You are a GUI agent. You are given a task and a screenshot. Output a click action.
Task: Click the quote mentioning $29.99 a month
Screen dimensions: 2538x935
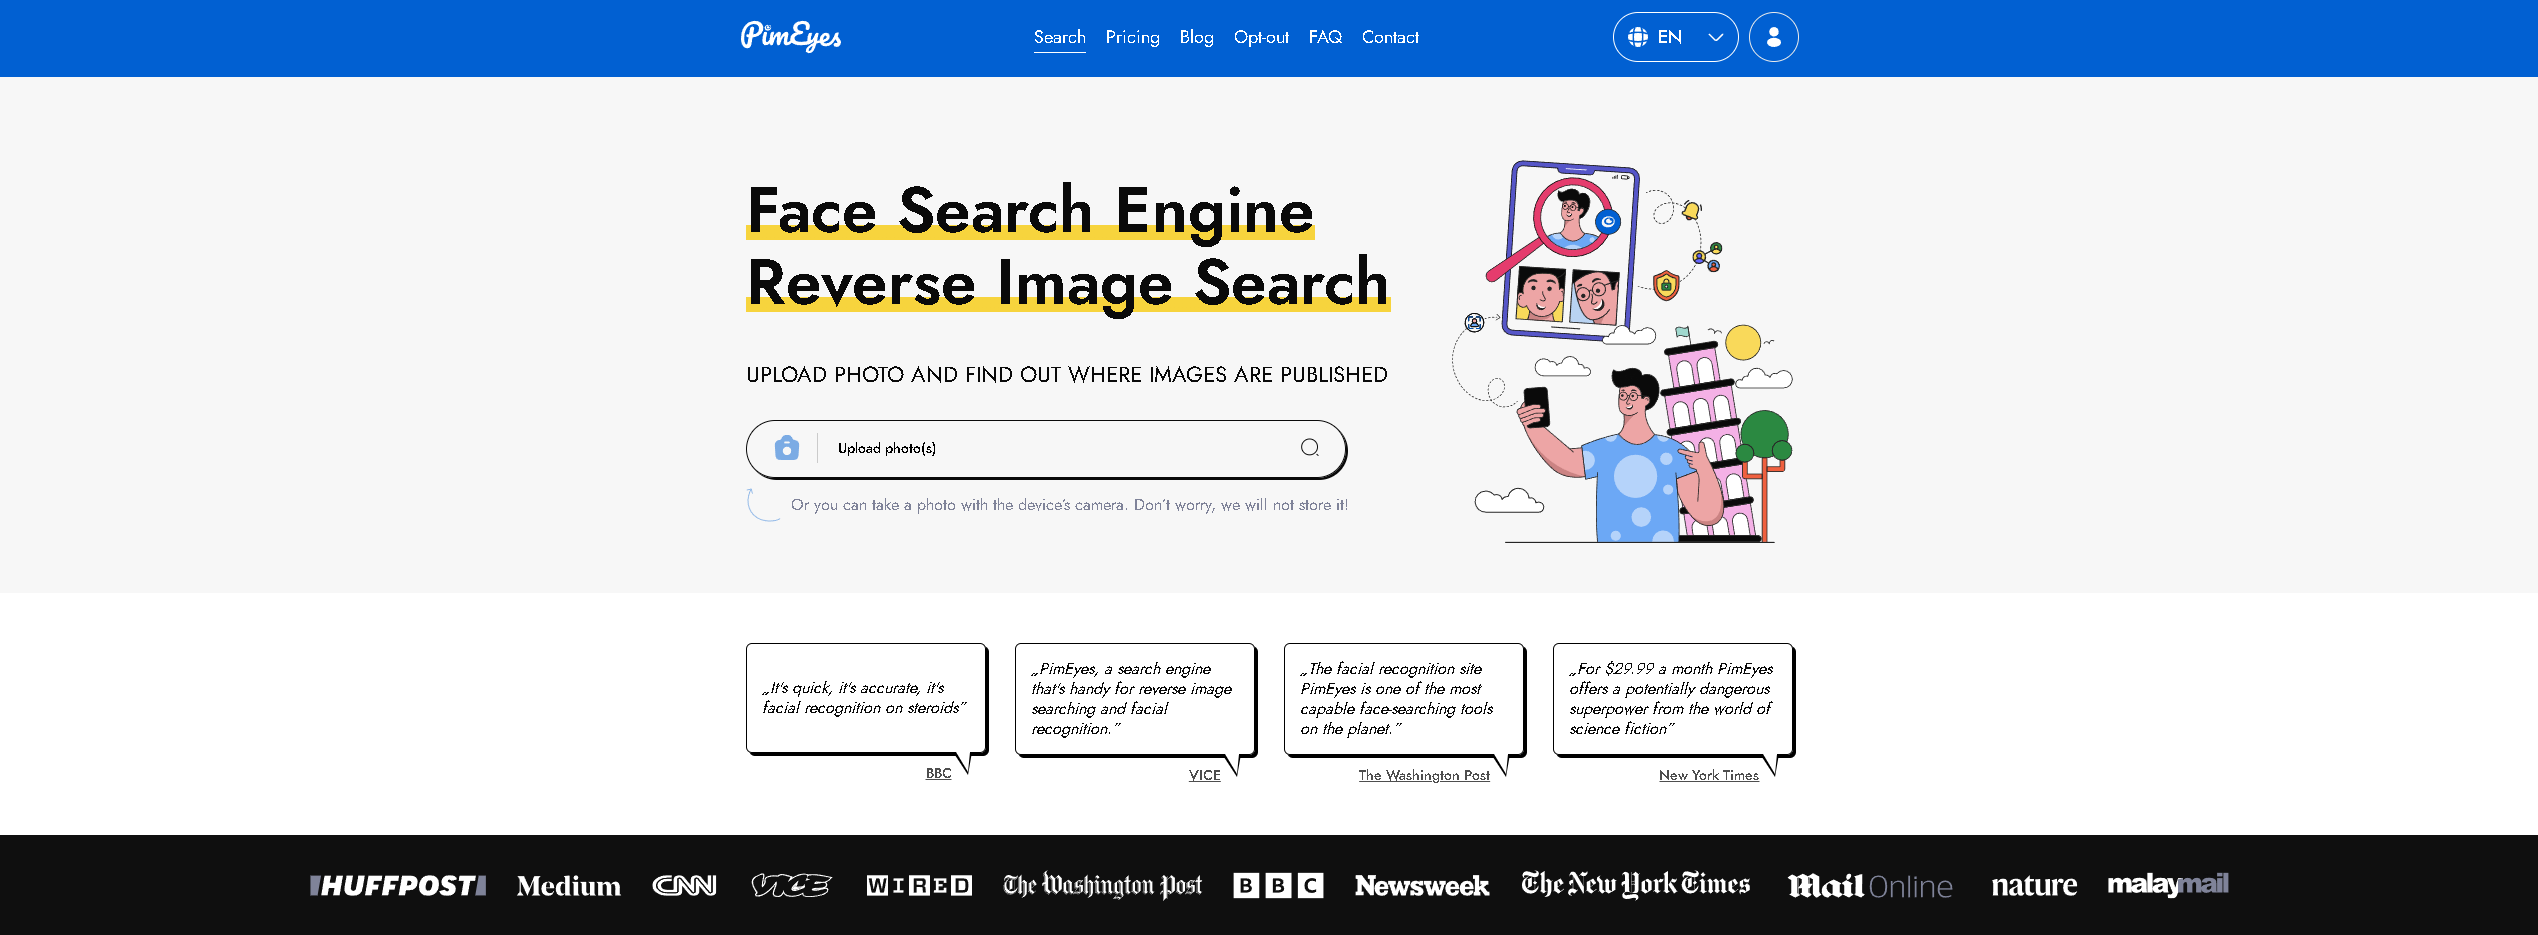(x=1672, y=699)
